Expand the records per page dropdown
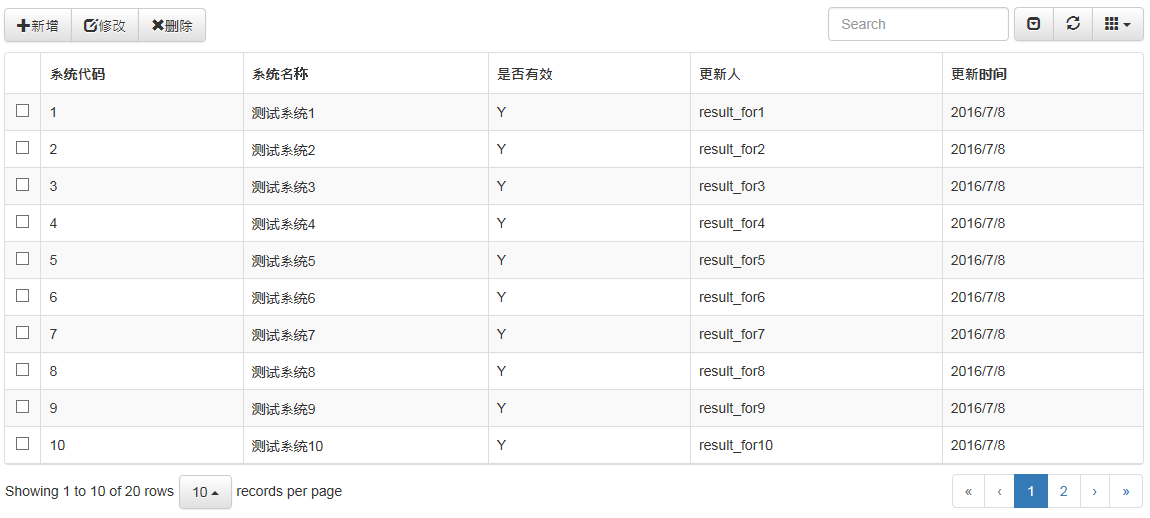1150x518 pixels. tap(205, 492)
